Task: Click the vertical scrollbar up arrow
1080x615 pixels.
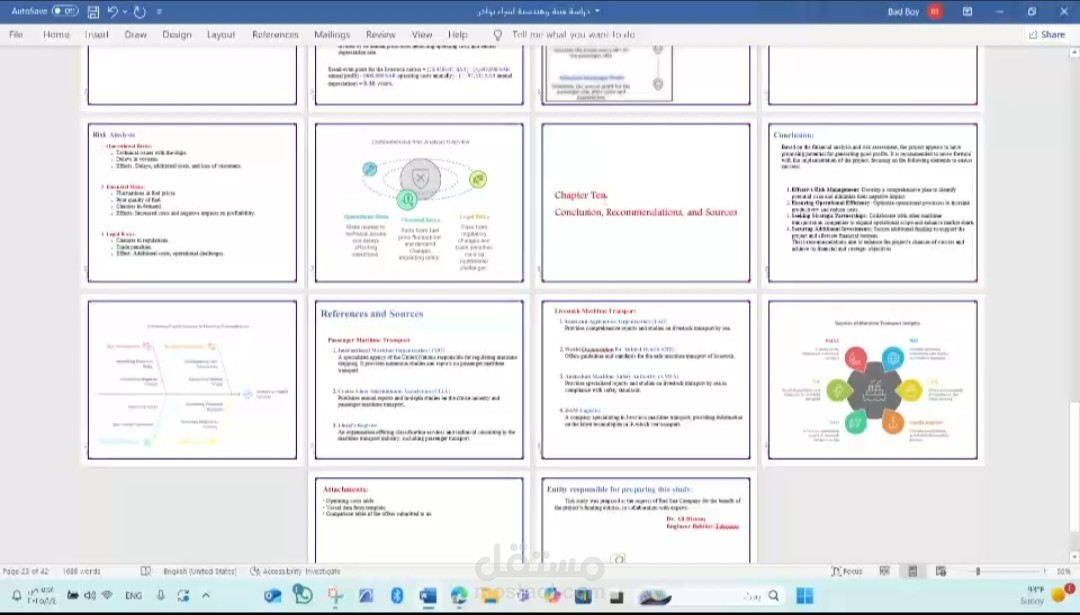Action: (1074, 52)
